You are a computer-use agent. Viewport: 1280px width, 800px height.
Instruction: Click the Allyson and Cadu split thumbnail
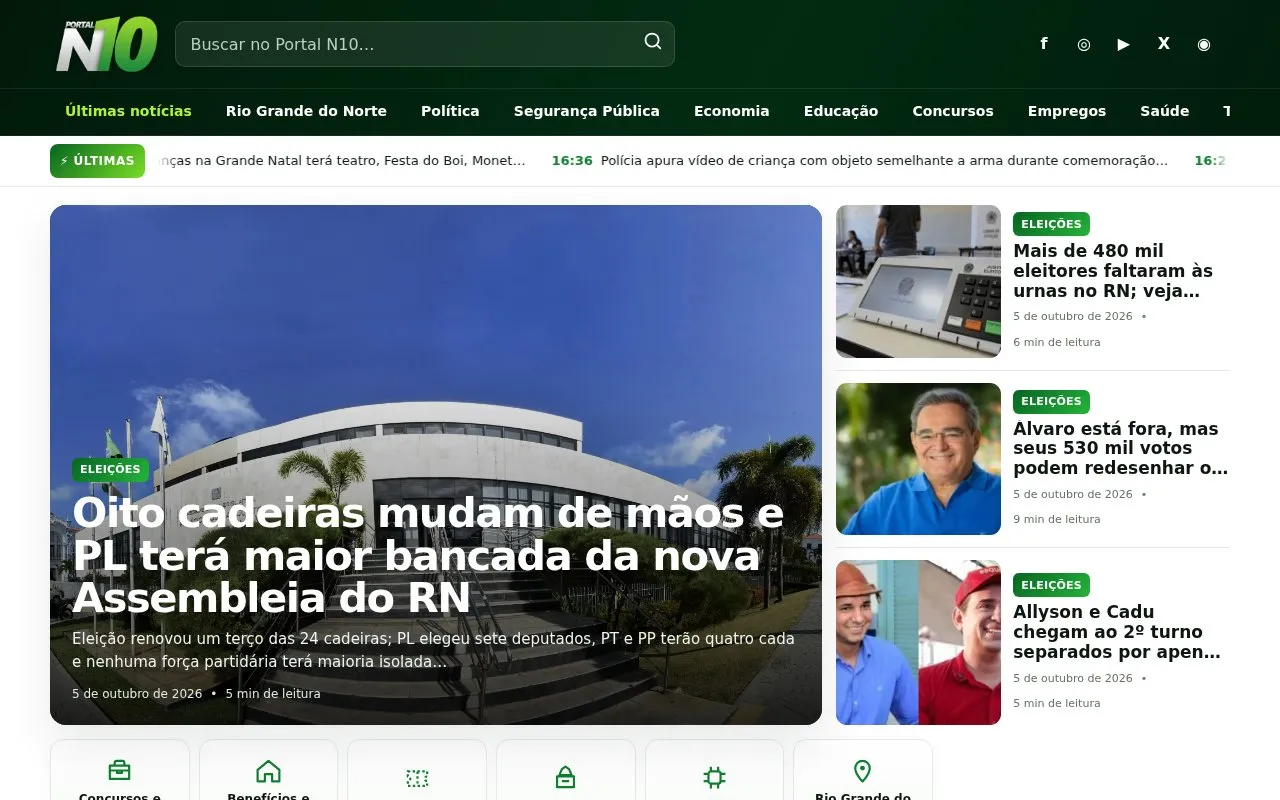point(918,642)
